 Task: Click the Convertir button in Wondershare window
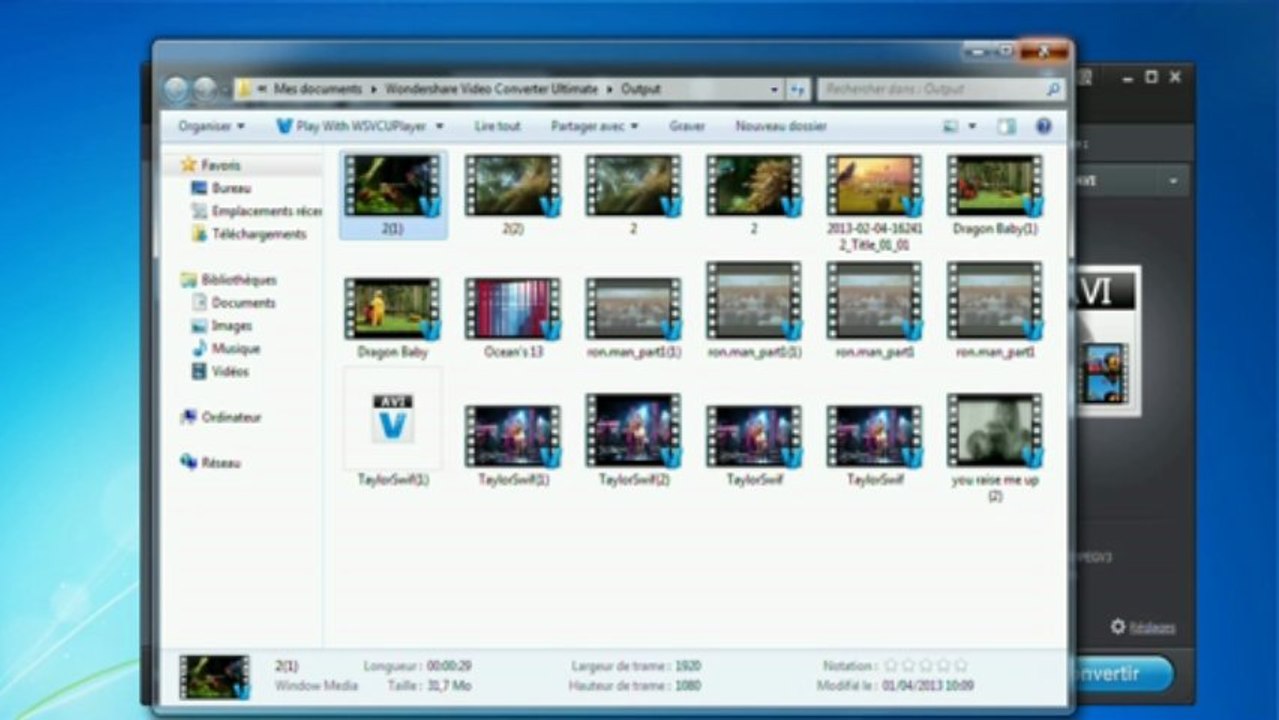click(1120, 673)
